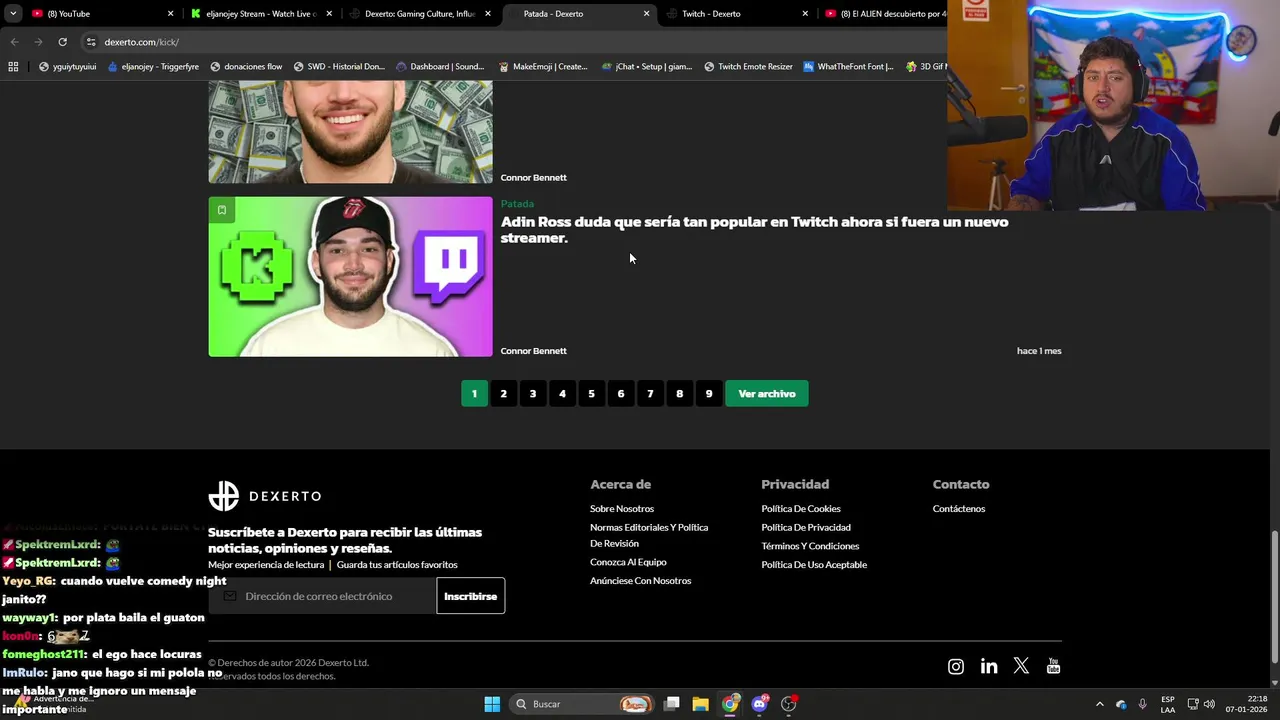
Task: Open the jChat Setup bookmark
Action: pos(647,67)
